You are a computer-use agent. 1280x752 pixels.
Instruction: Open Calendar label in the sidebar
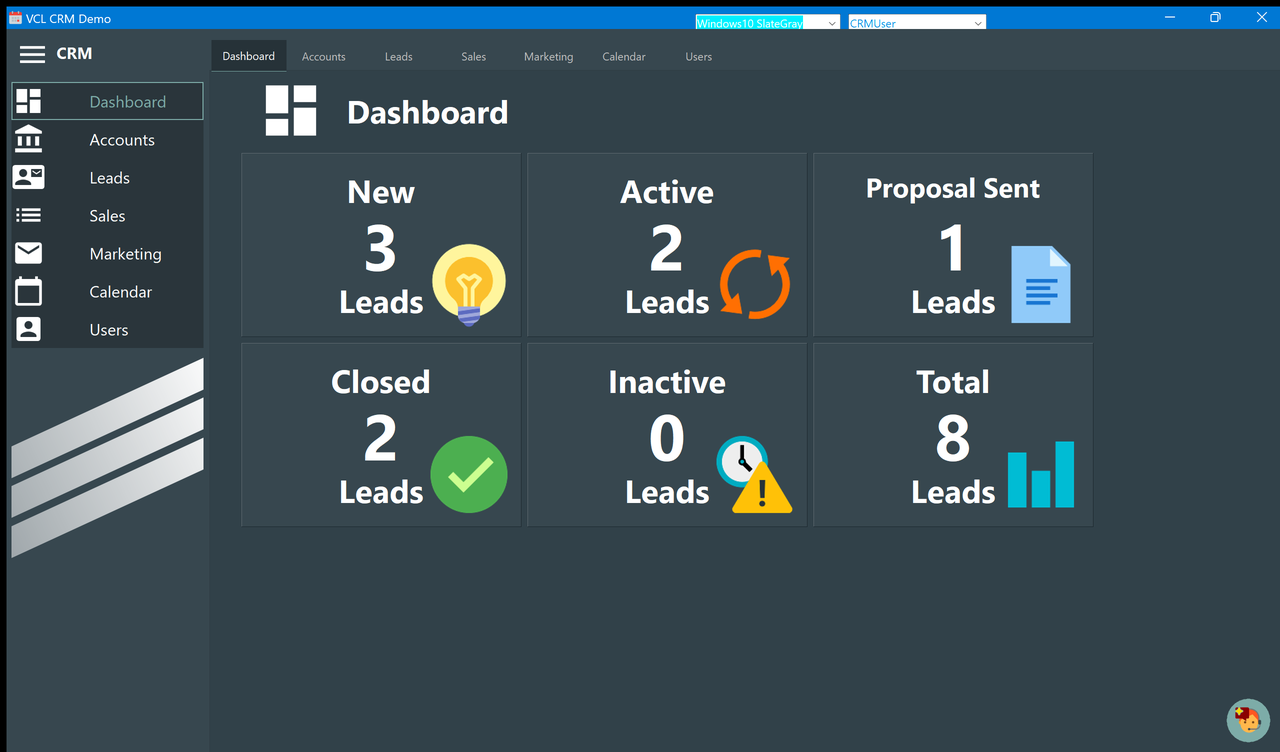point(121,292)
